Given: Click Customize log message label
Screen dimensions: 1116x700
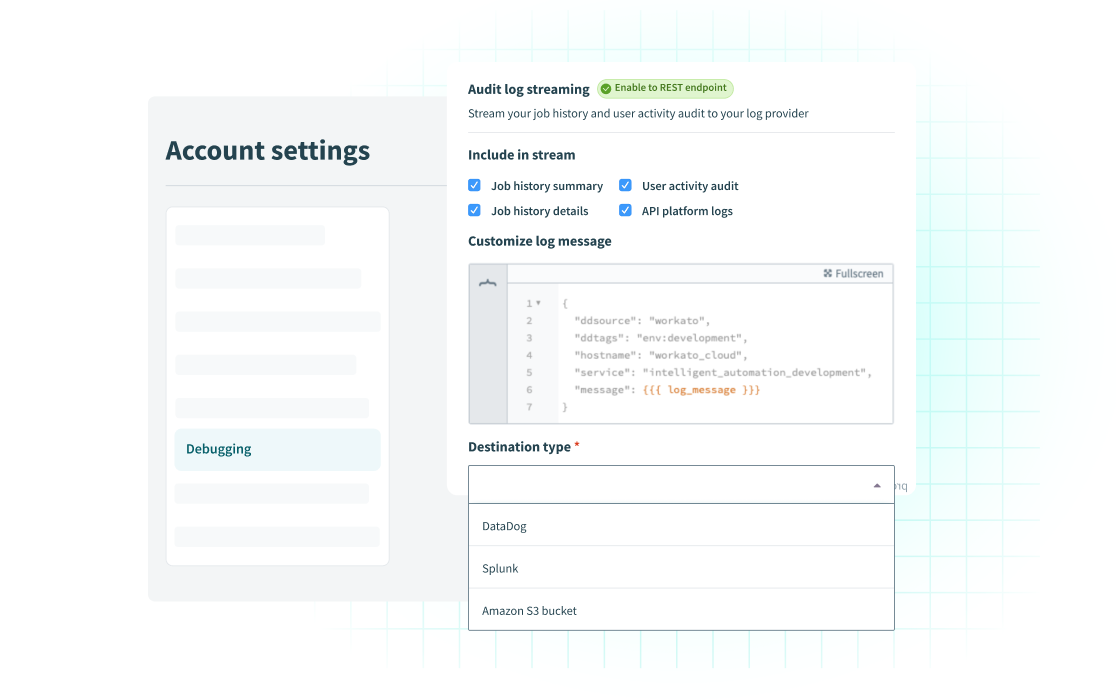Looking at the screenshot, I should point(539,241).
